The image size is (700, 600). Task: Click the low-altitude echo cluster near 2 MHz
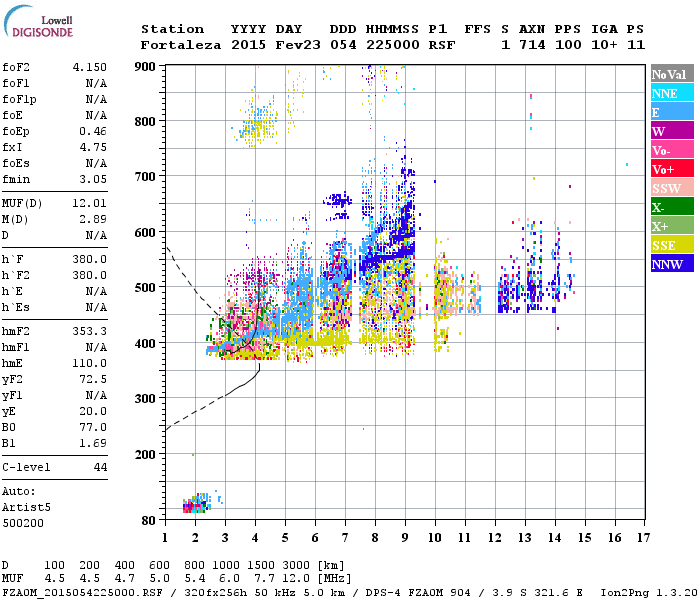[x=197, y=503]
